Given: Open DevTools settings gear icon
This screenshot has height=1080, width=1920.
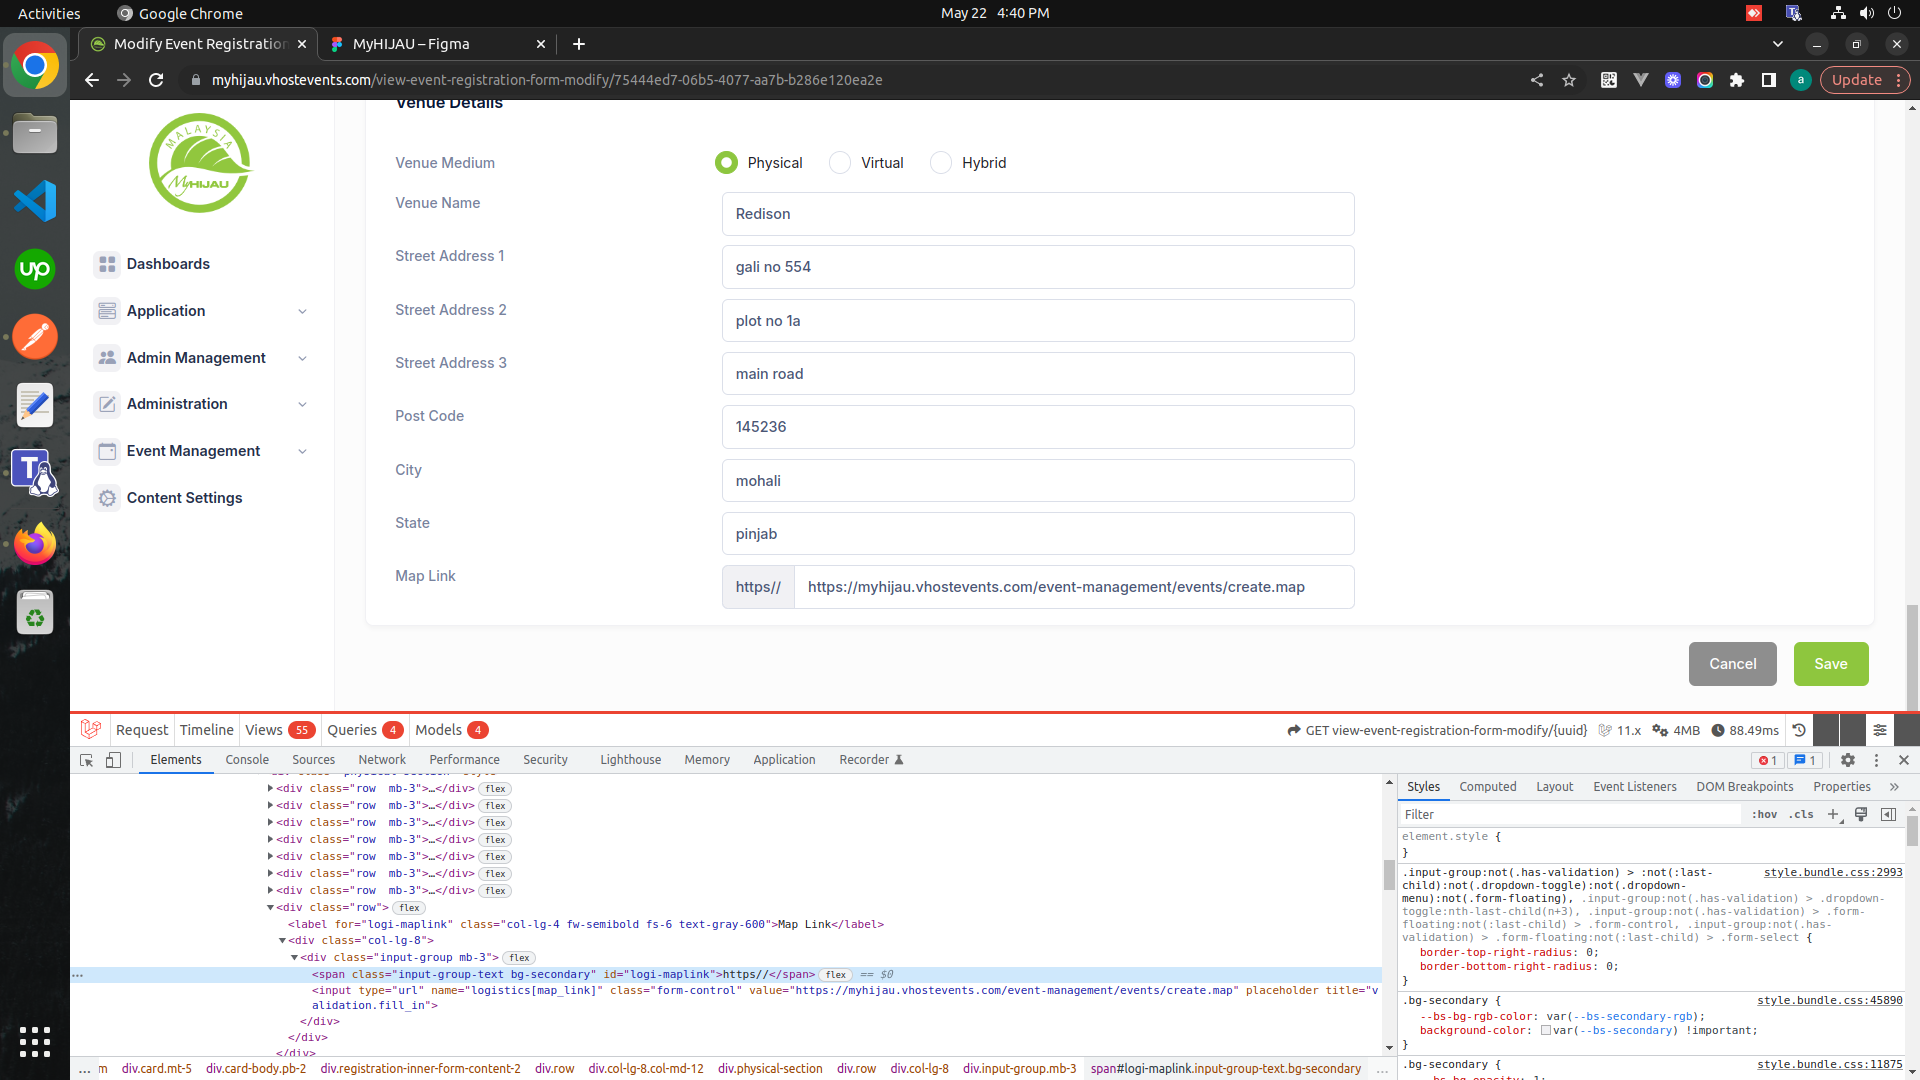Looking at the screenshot, I should tap(1848, 760).
